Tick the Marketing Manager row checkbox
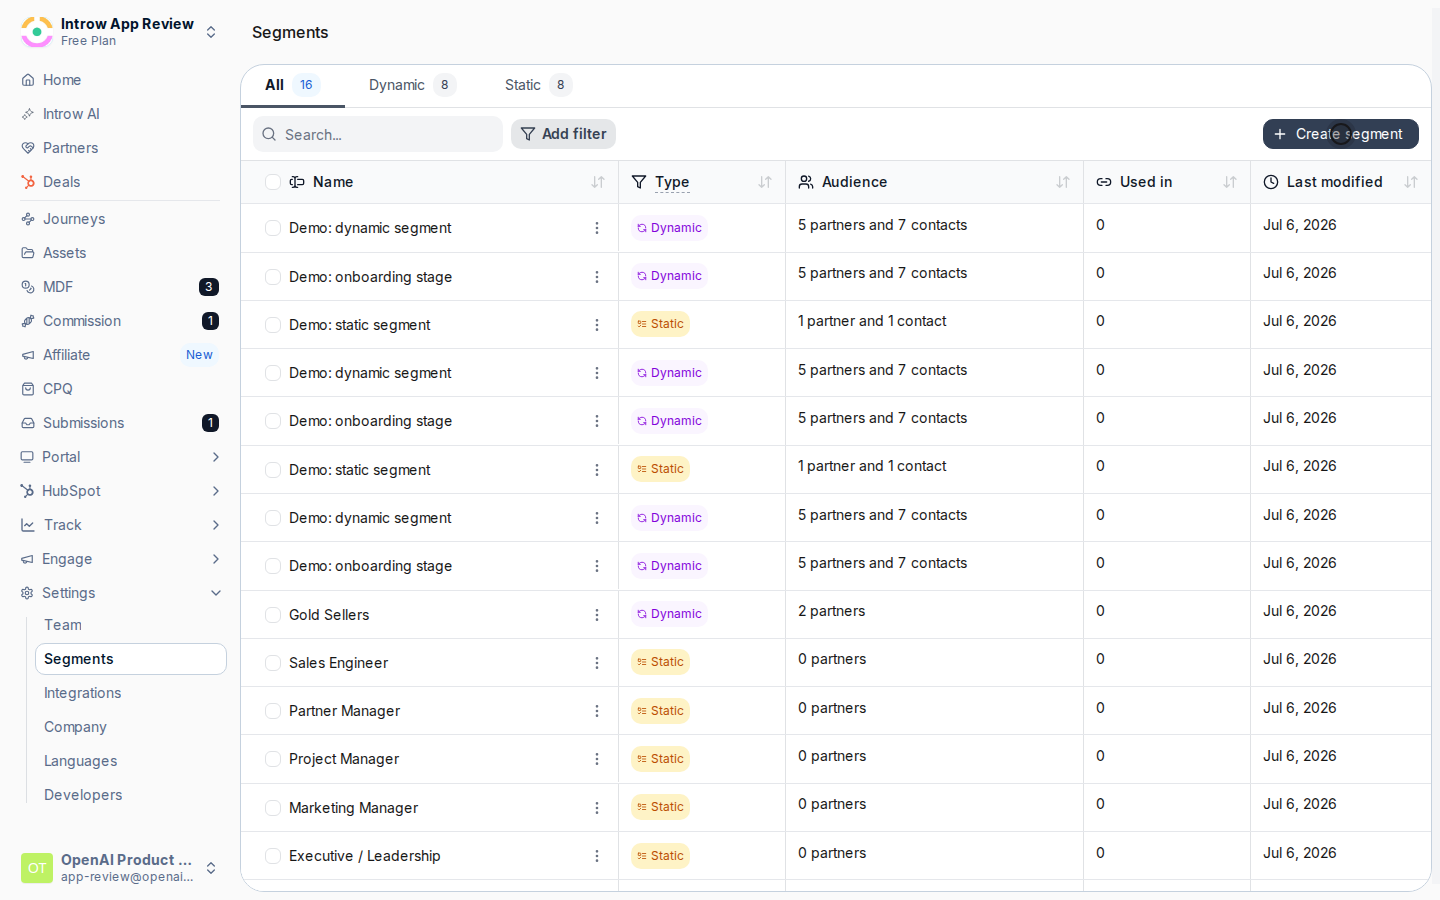This screenshot has height=900, width=1440. 273,808
